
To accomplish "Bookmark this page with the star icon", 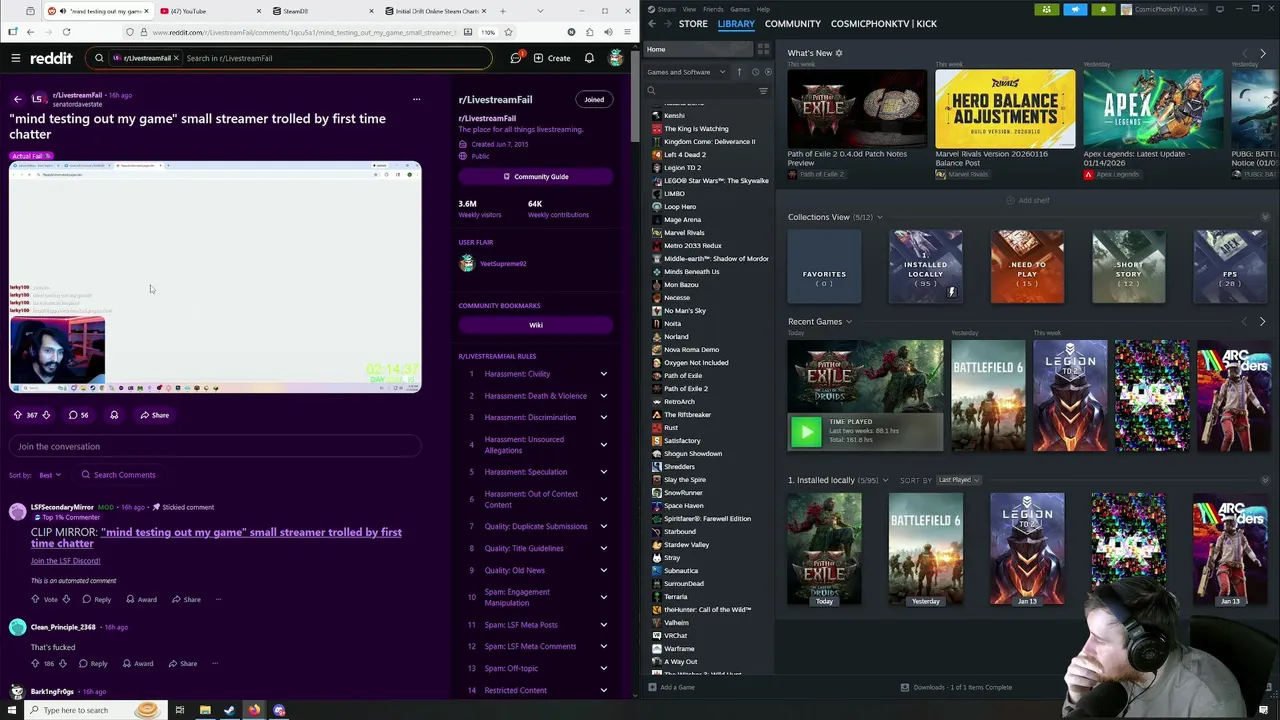I will pyautogui.click(x=508, y=32).
